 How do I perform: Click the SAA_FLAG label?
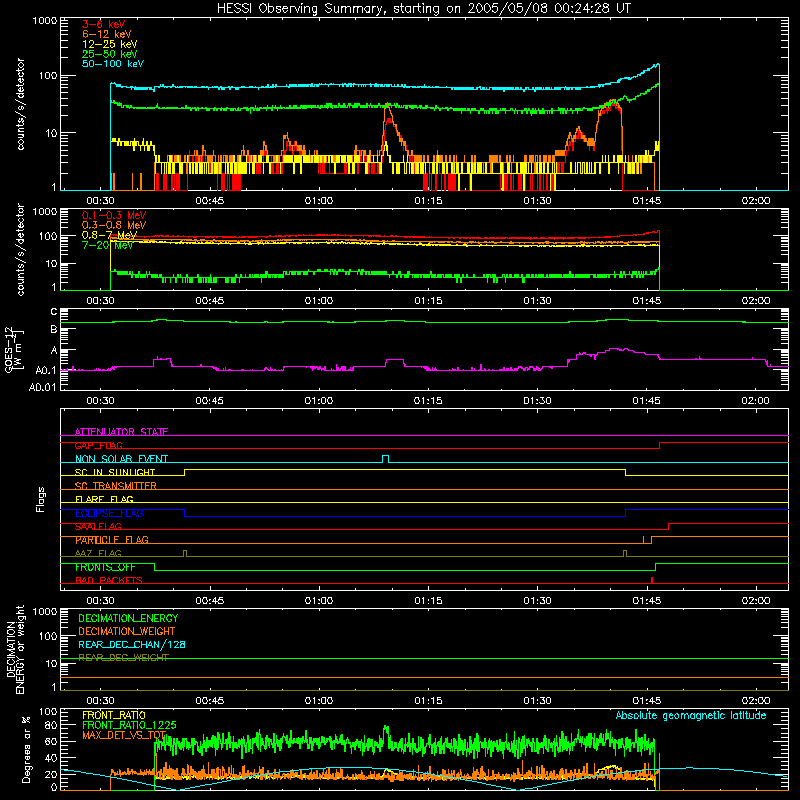click(98, 527)
